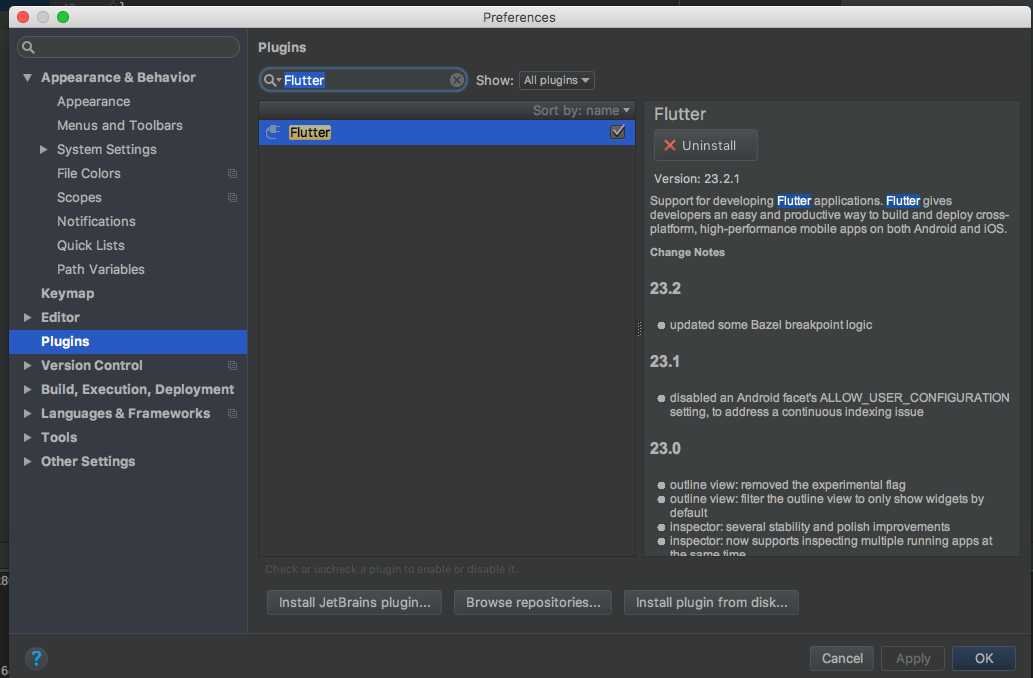Close the Preferences window
The height and width of the screenshot is (678, 1033).
click(x=23, y=17)
